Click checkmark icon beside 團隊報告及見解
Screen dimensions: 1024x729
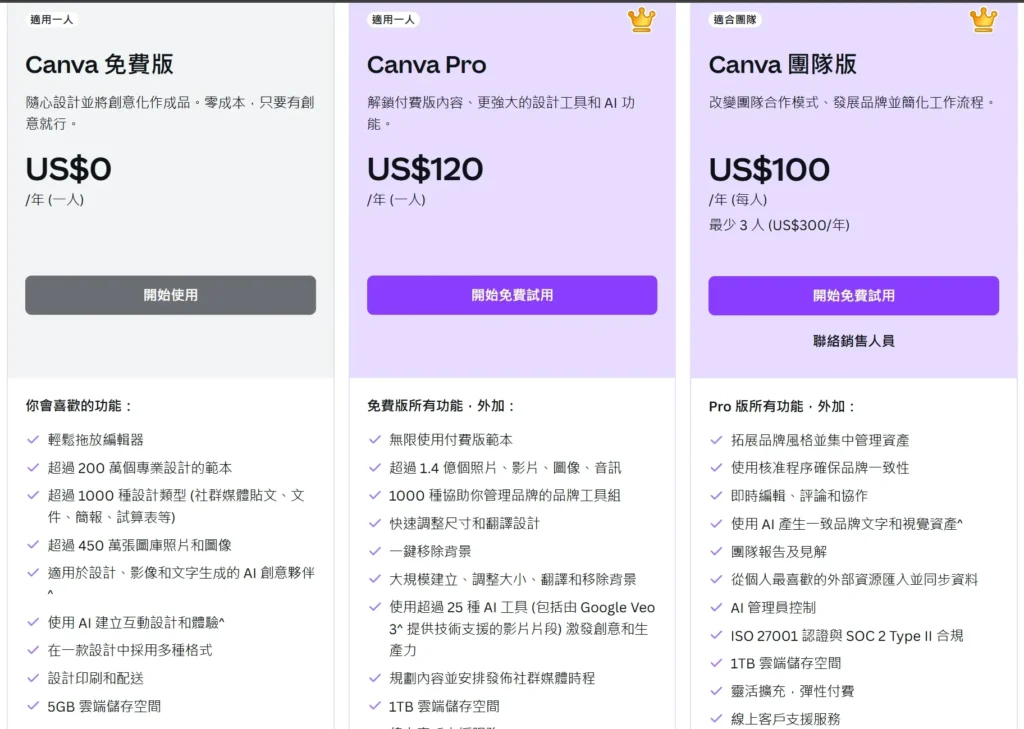point(716,551)
